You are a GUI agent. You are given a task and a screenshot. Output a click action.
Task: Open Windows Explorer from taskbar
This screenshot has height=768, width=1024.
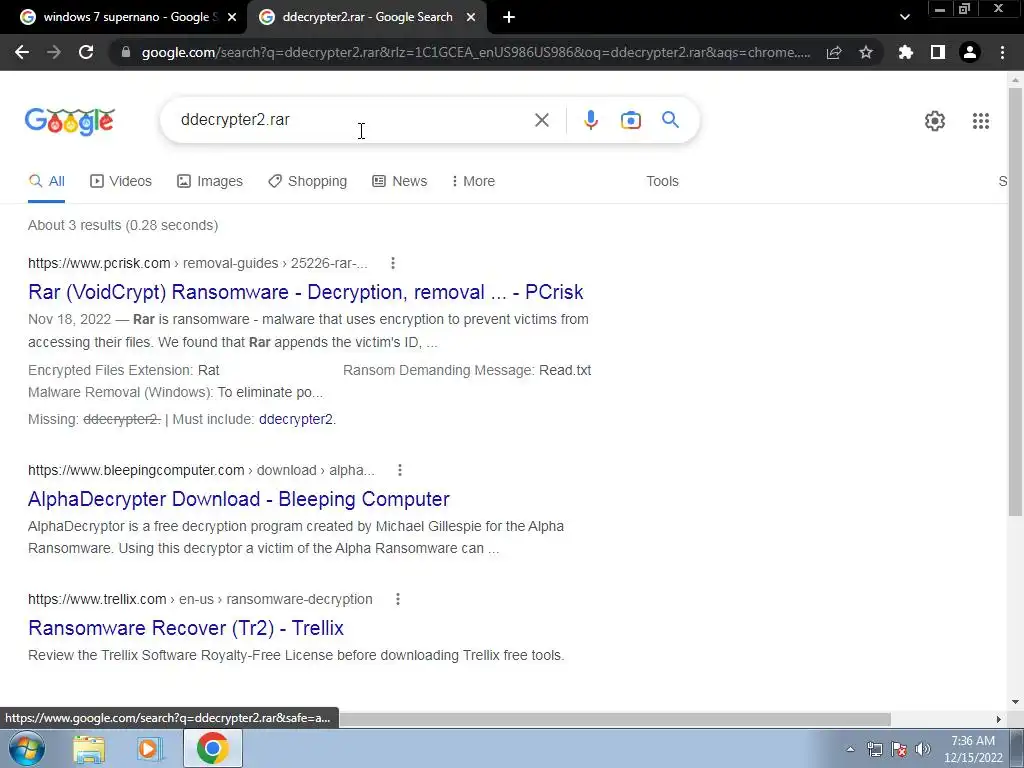pos(89,749)
